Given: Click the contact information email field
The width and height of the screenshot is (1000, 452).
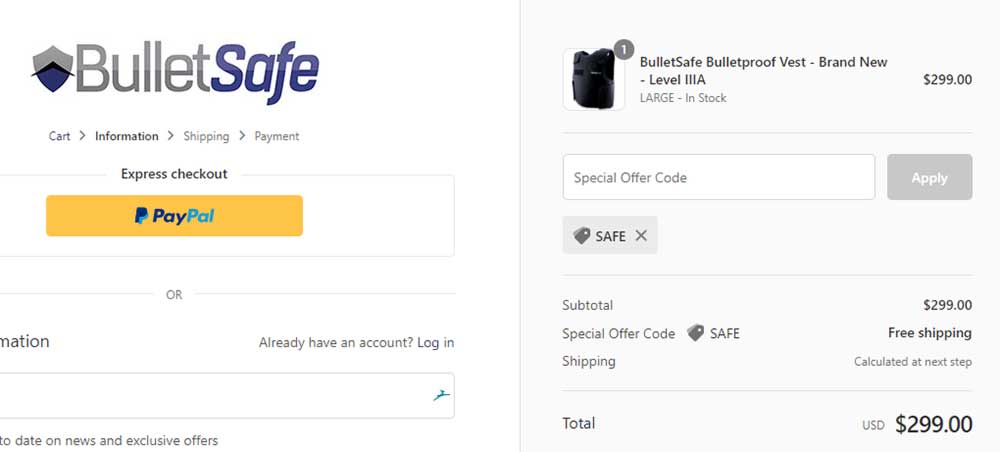Looking at the screenshot, I should pyautogui.click(x=210, y=396).
